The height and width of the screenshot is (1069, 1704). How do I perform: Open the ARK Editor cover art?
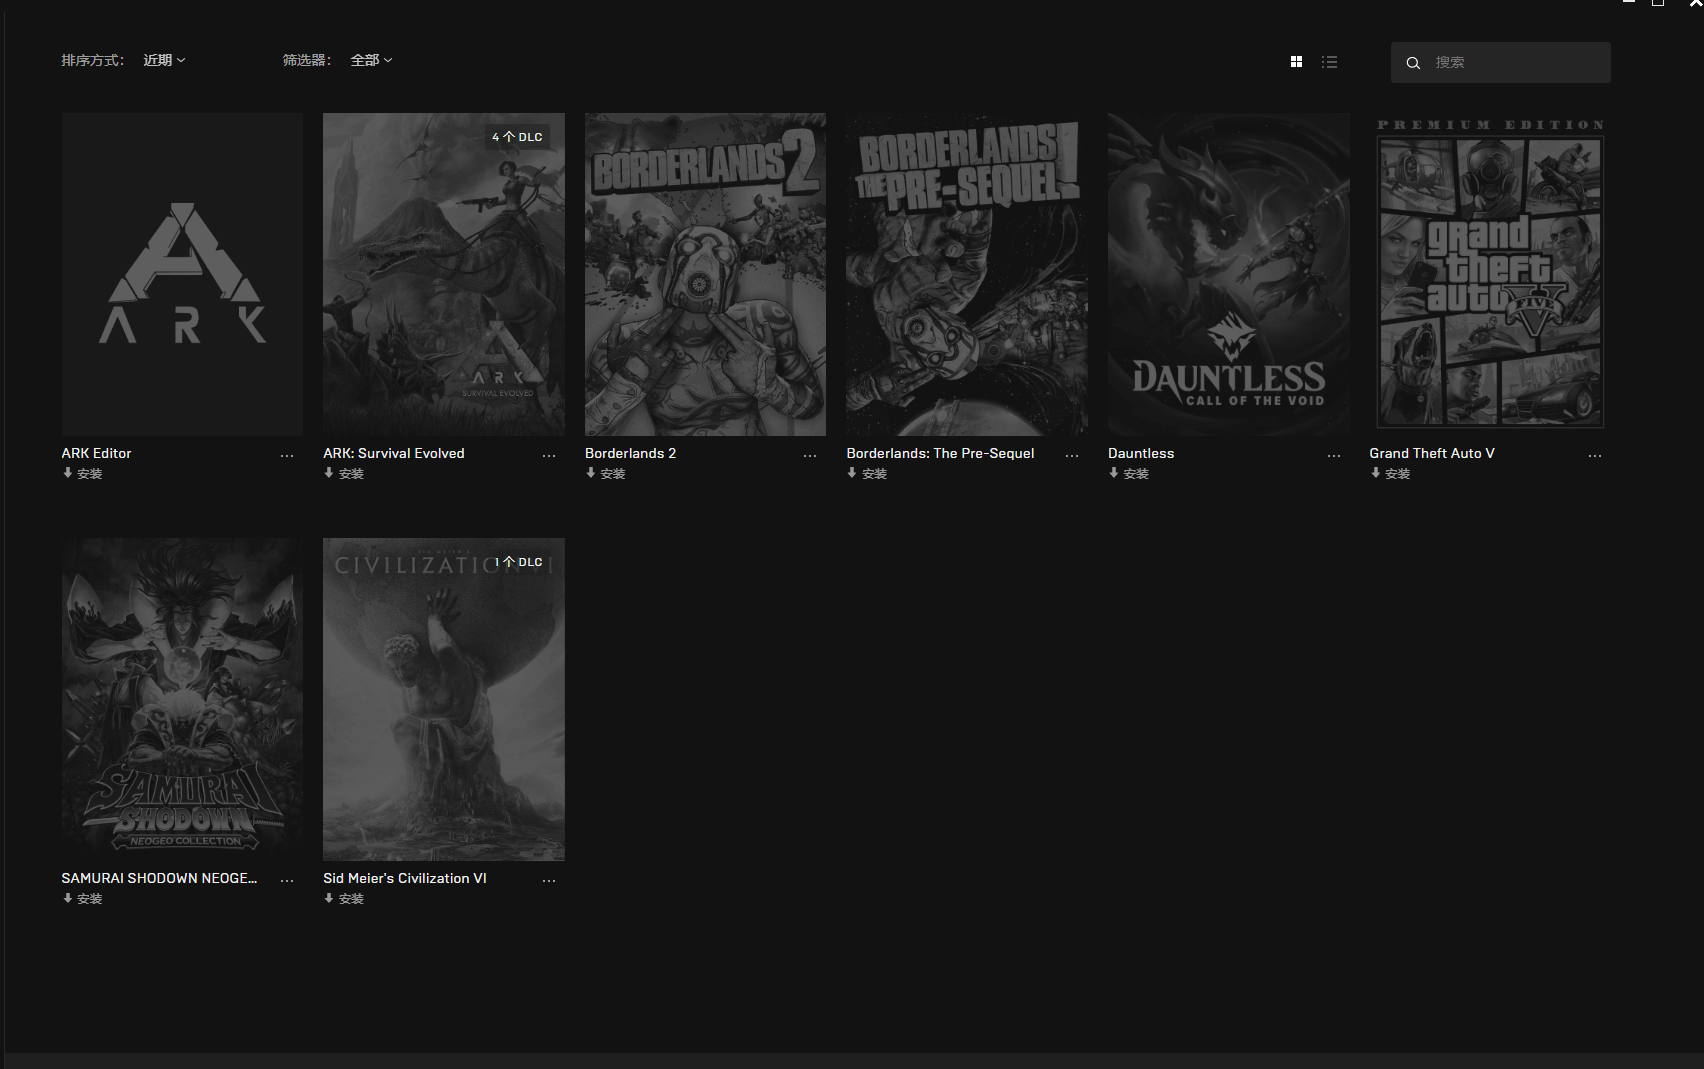click(182, 274)
